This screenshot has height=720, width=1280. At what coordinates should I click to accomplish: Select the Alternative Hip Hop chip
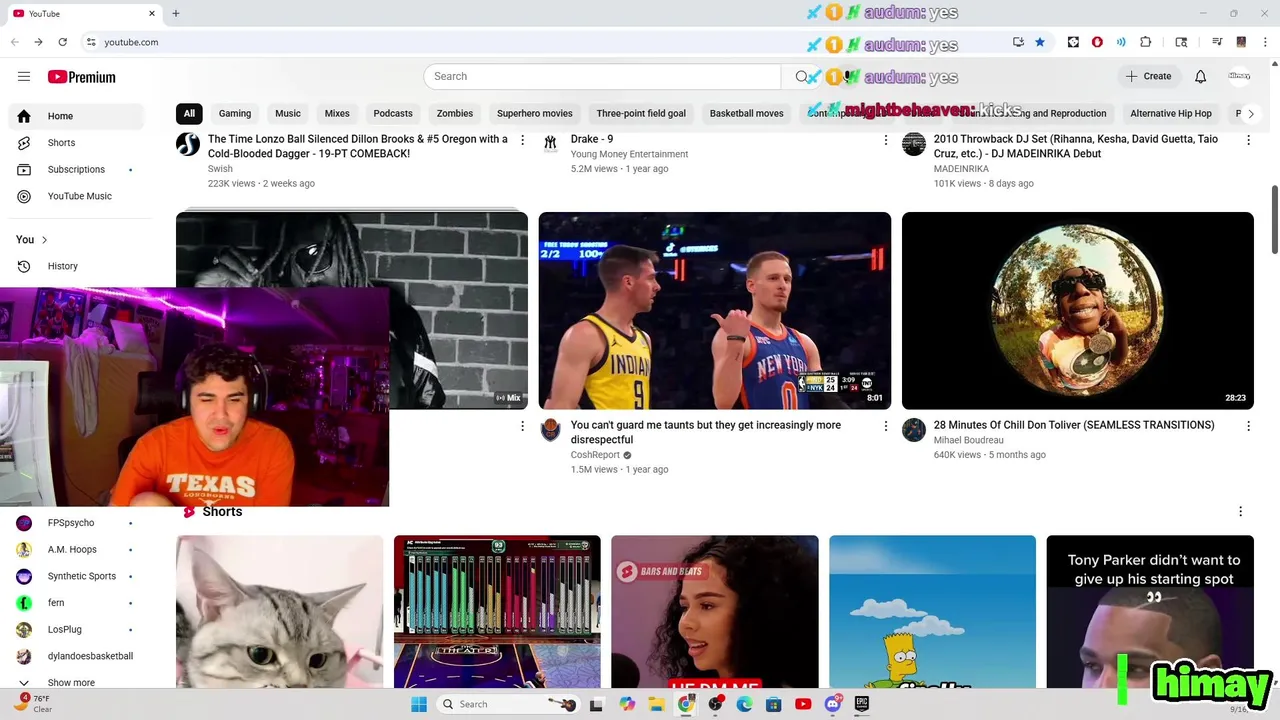click(x=1171, y=113)
